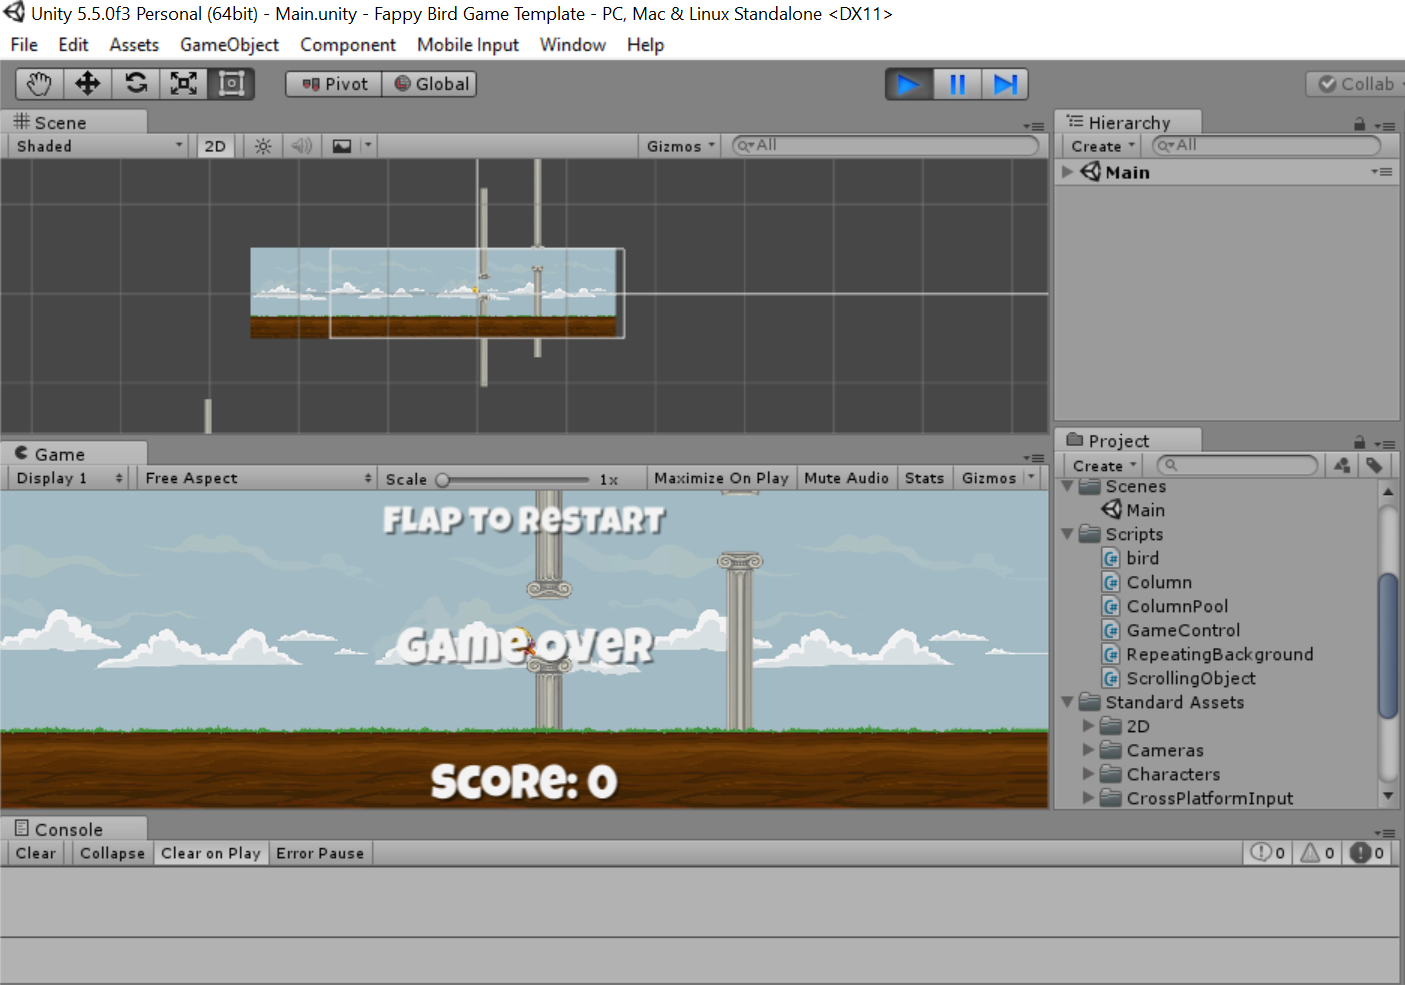Screen dimensions: 1405x985
Task: Select the Column script asset
Action: point(1147,582)
